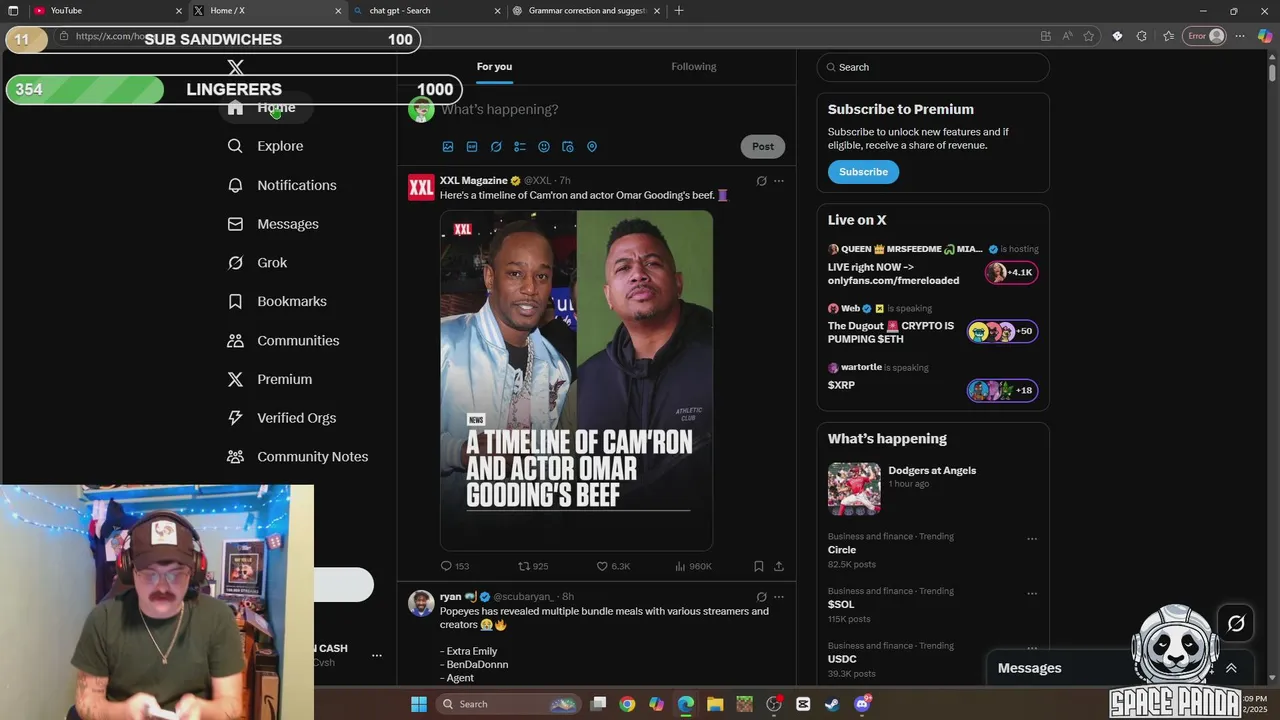Open Communities in the sidebar
This screenshot has width=1280, height=720.
click(283, 340)
